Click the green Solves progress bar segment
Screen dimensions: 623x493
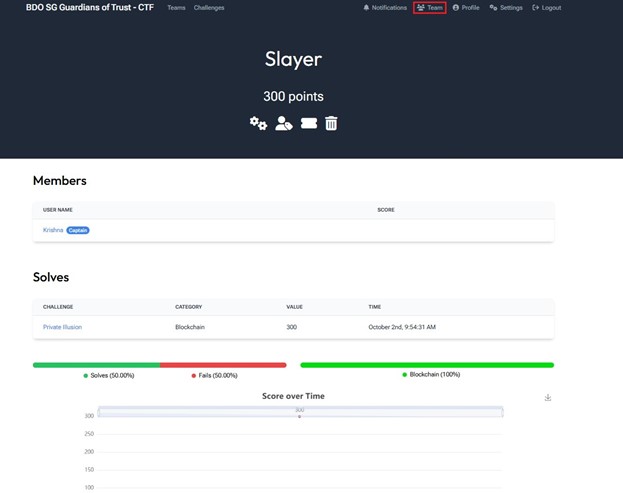click(x=96, y=365)
